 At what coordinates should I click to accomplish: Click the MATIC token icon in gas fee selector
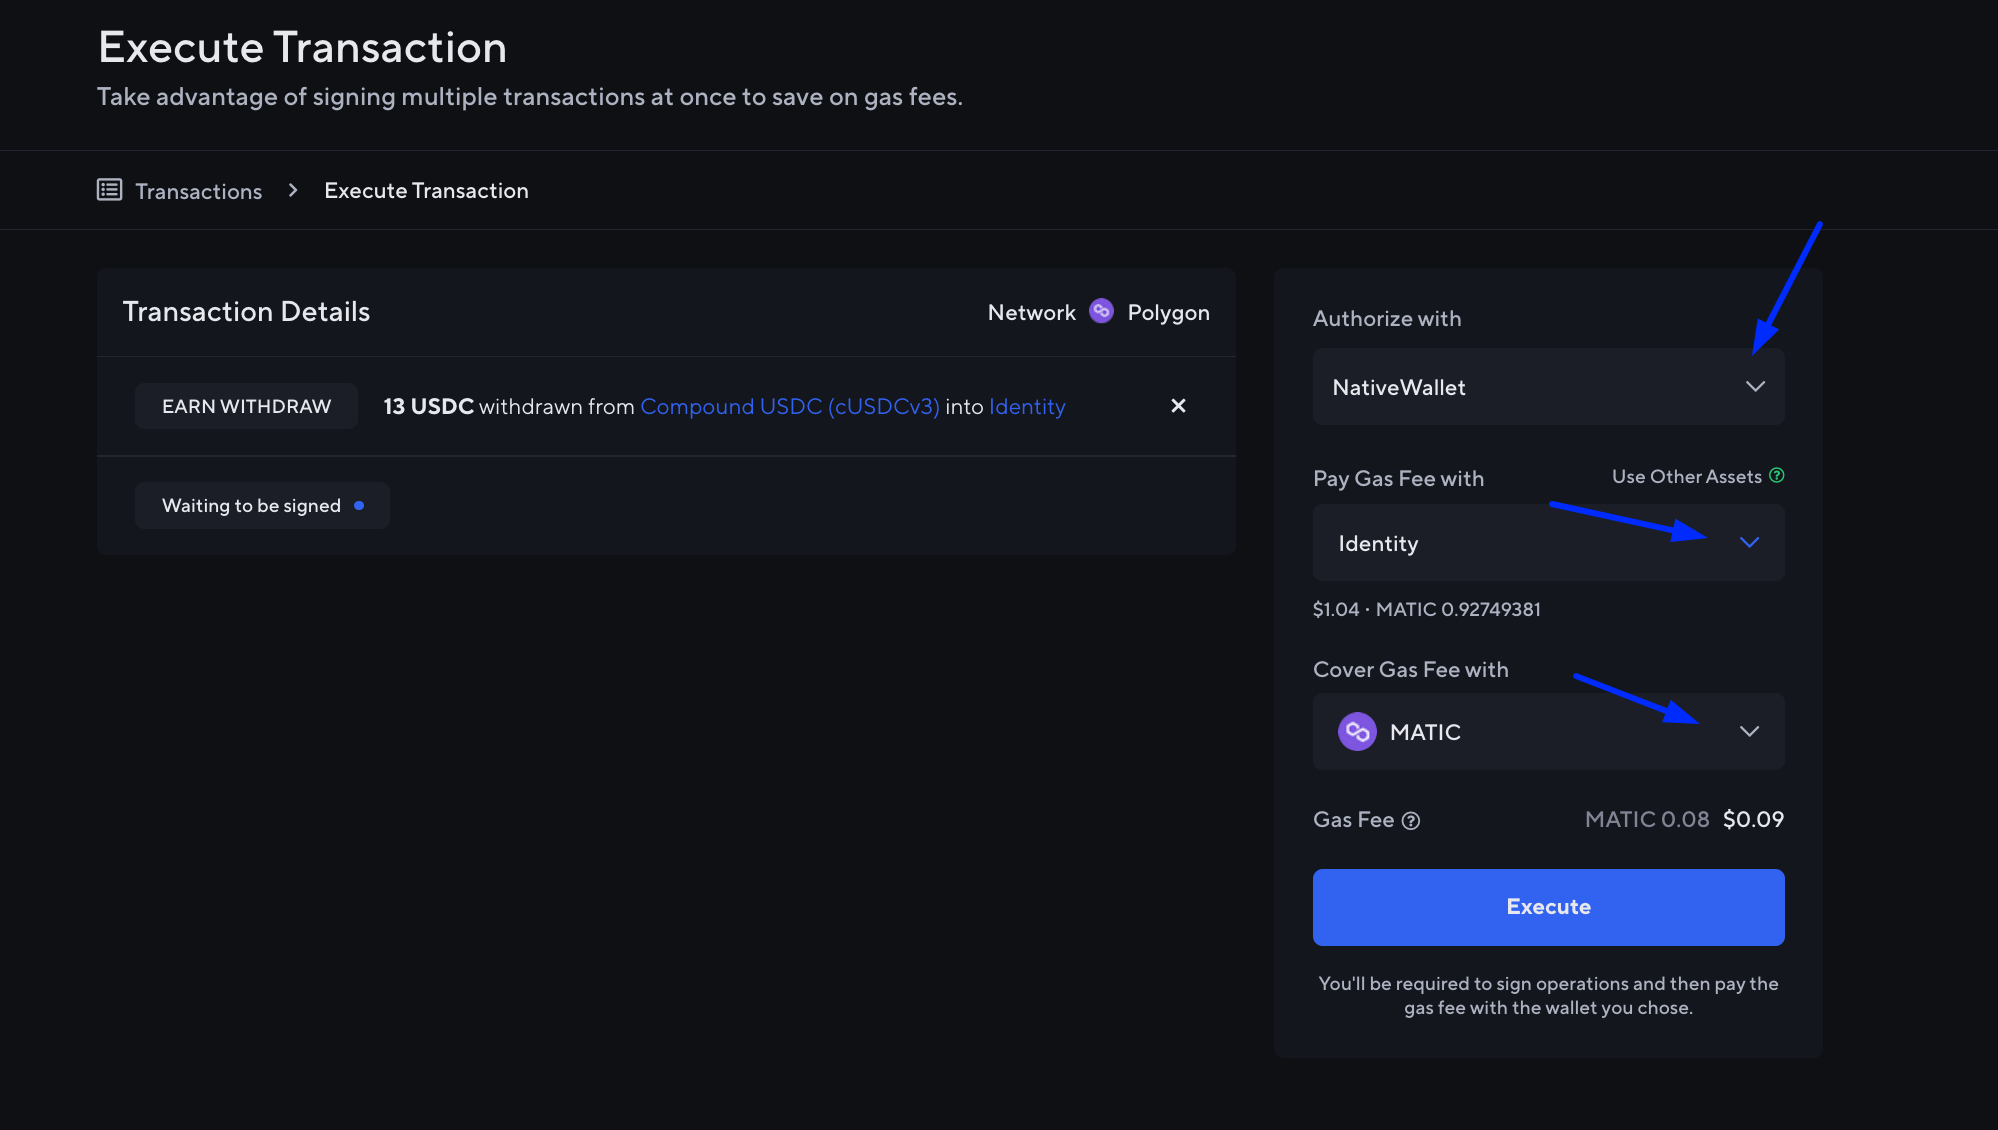[1357, 731]
